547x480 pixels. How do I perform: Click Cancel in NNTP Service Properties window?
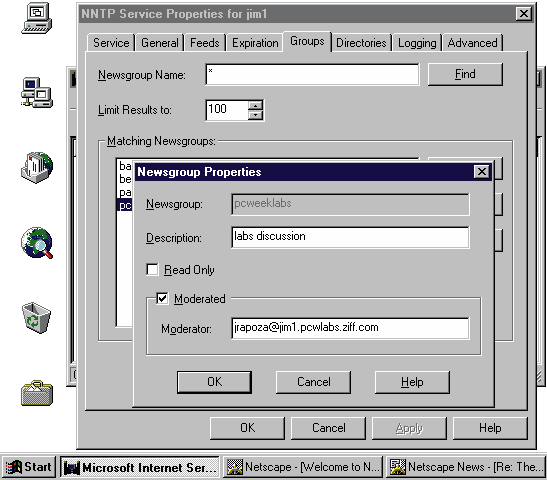328,428
